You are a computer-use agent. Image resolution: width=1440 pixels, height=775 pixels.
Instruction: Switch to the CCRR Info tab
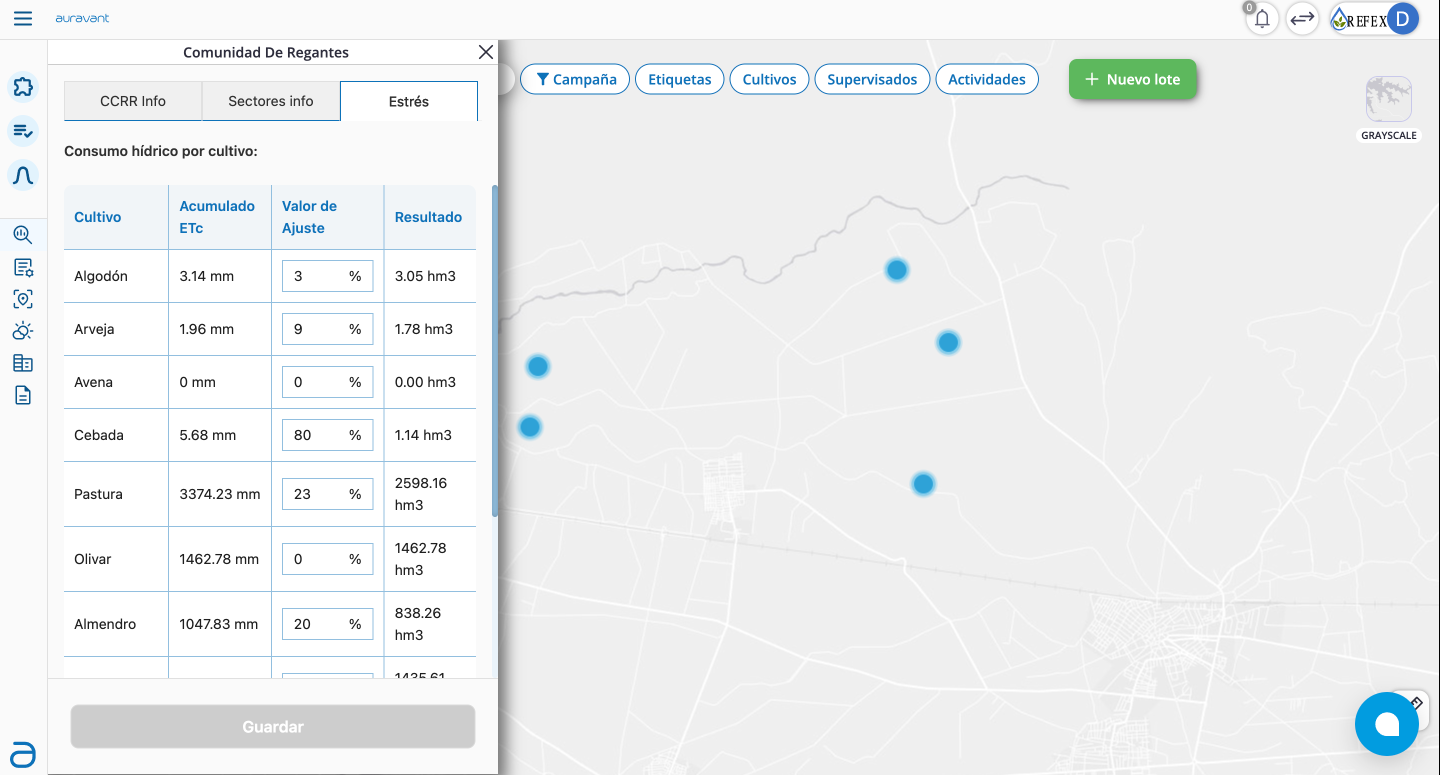tap(133, 101)
